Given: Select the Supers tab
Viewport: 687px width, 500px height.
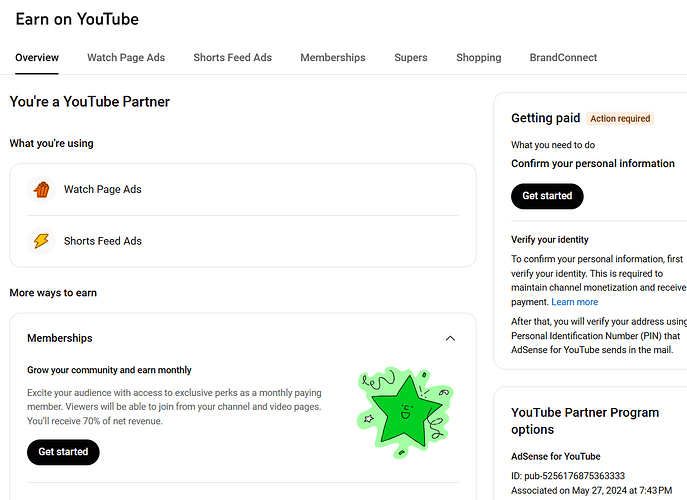Looking at the screenshot, I should point(411,58).
